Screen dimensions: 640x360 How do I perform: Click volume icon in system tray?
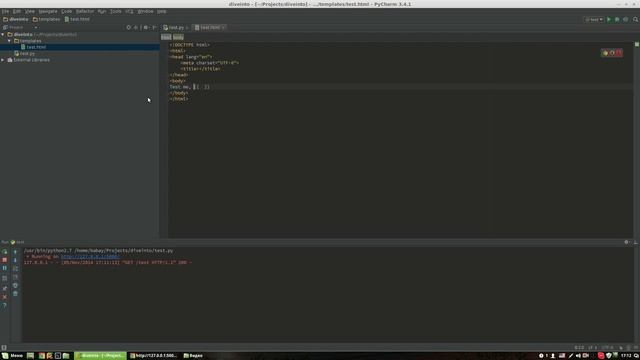click(x=578, y=356)
